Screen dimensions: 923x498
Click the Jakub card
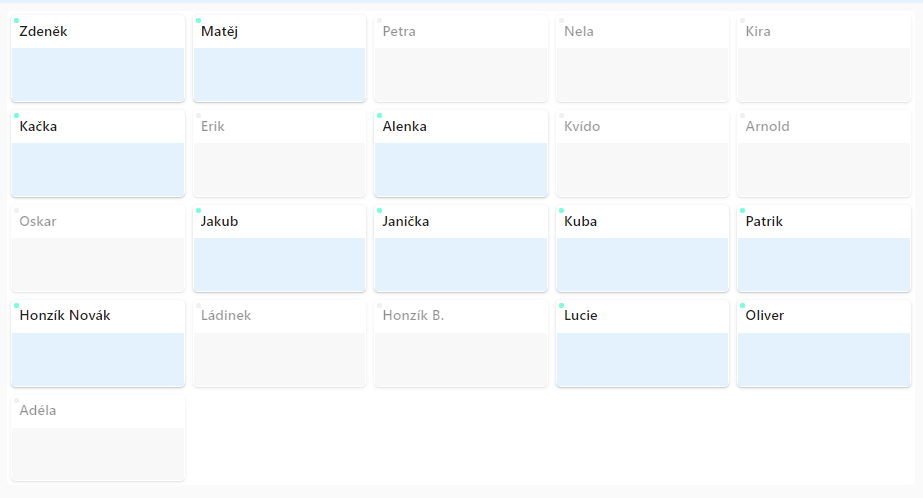(279, 249)
